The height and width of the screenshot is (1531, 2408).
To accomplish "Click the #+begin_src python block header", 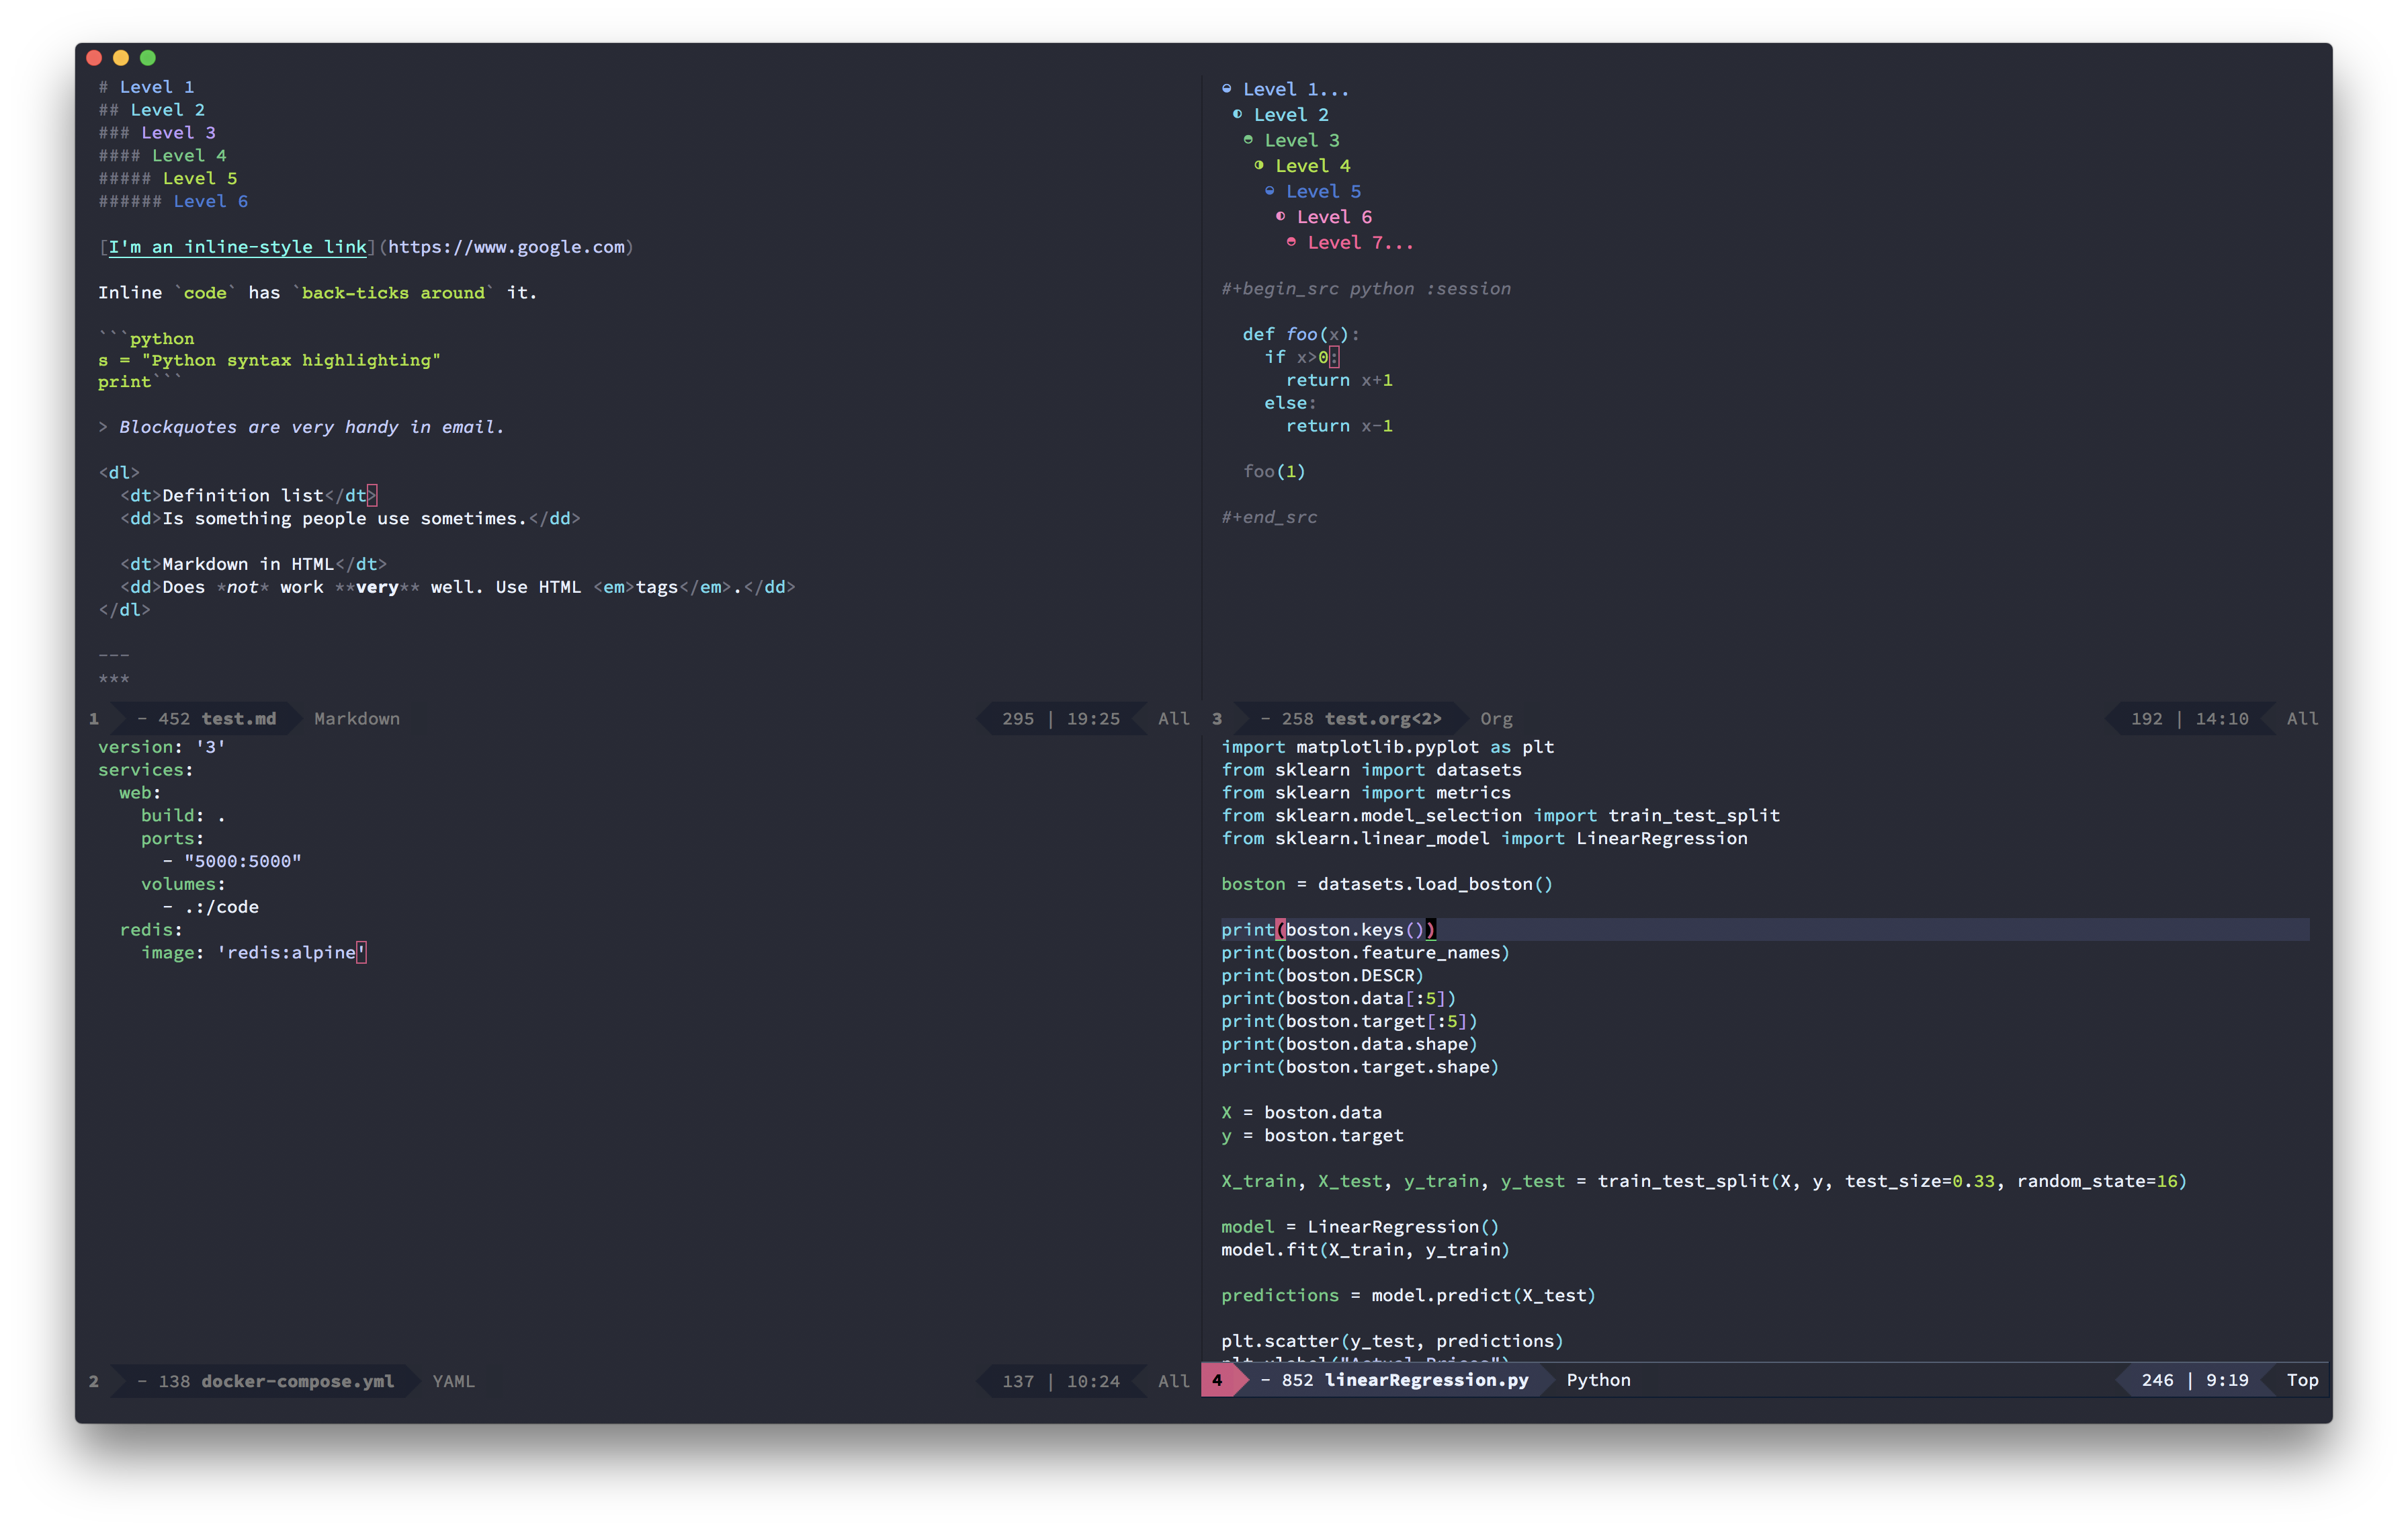I will point(1365,289).
